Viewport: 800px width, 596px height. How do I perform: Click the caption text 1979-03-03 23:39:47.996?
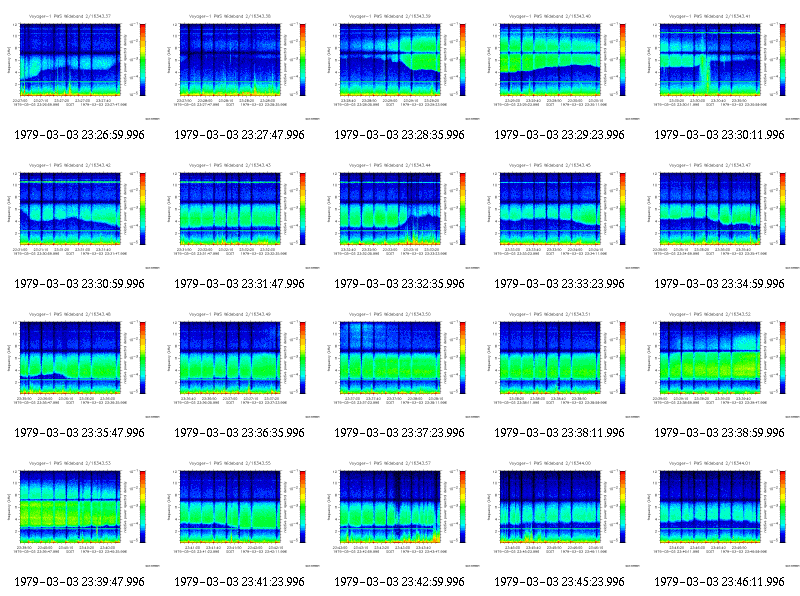(x=80, y=582)
